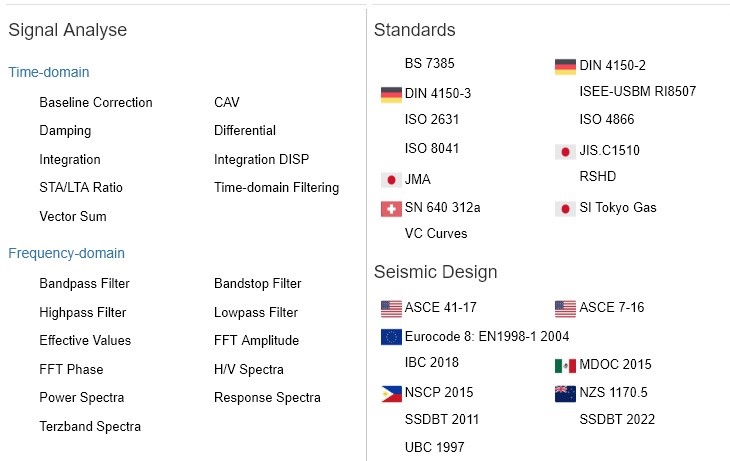Select Response Spectra

click(267, 397)
